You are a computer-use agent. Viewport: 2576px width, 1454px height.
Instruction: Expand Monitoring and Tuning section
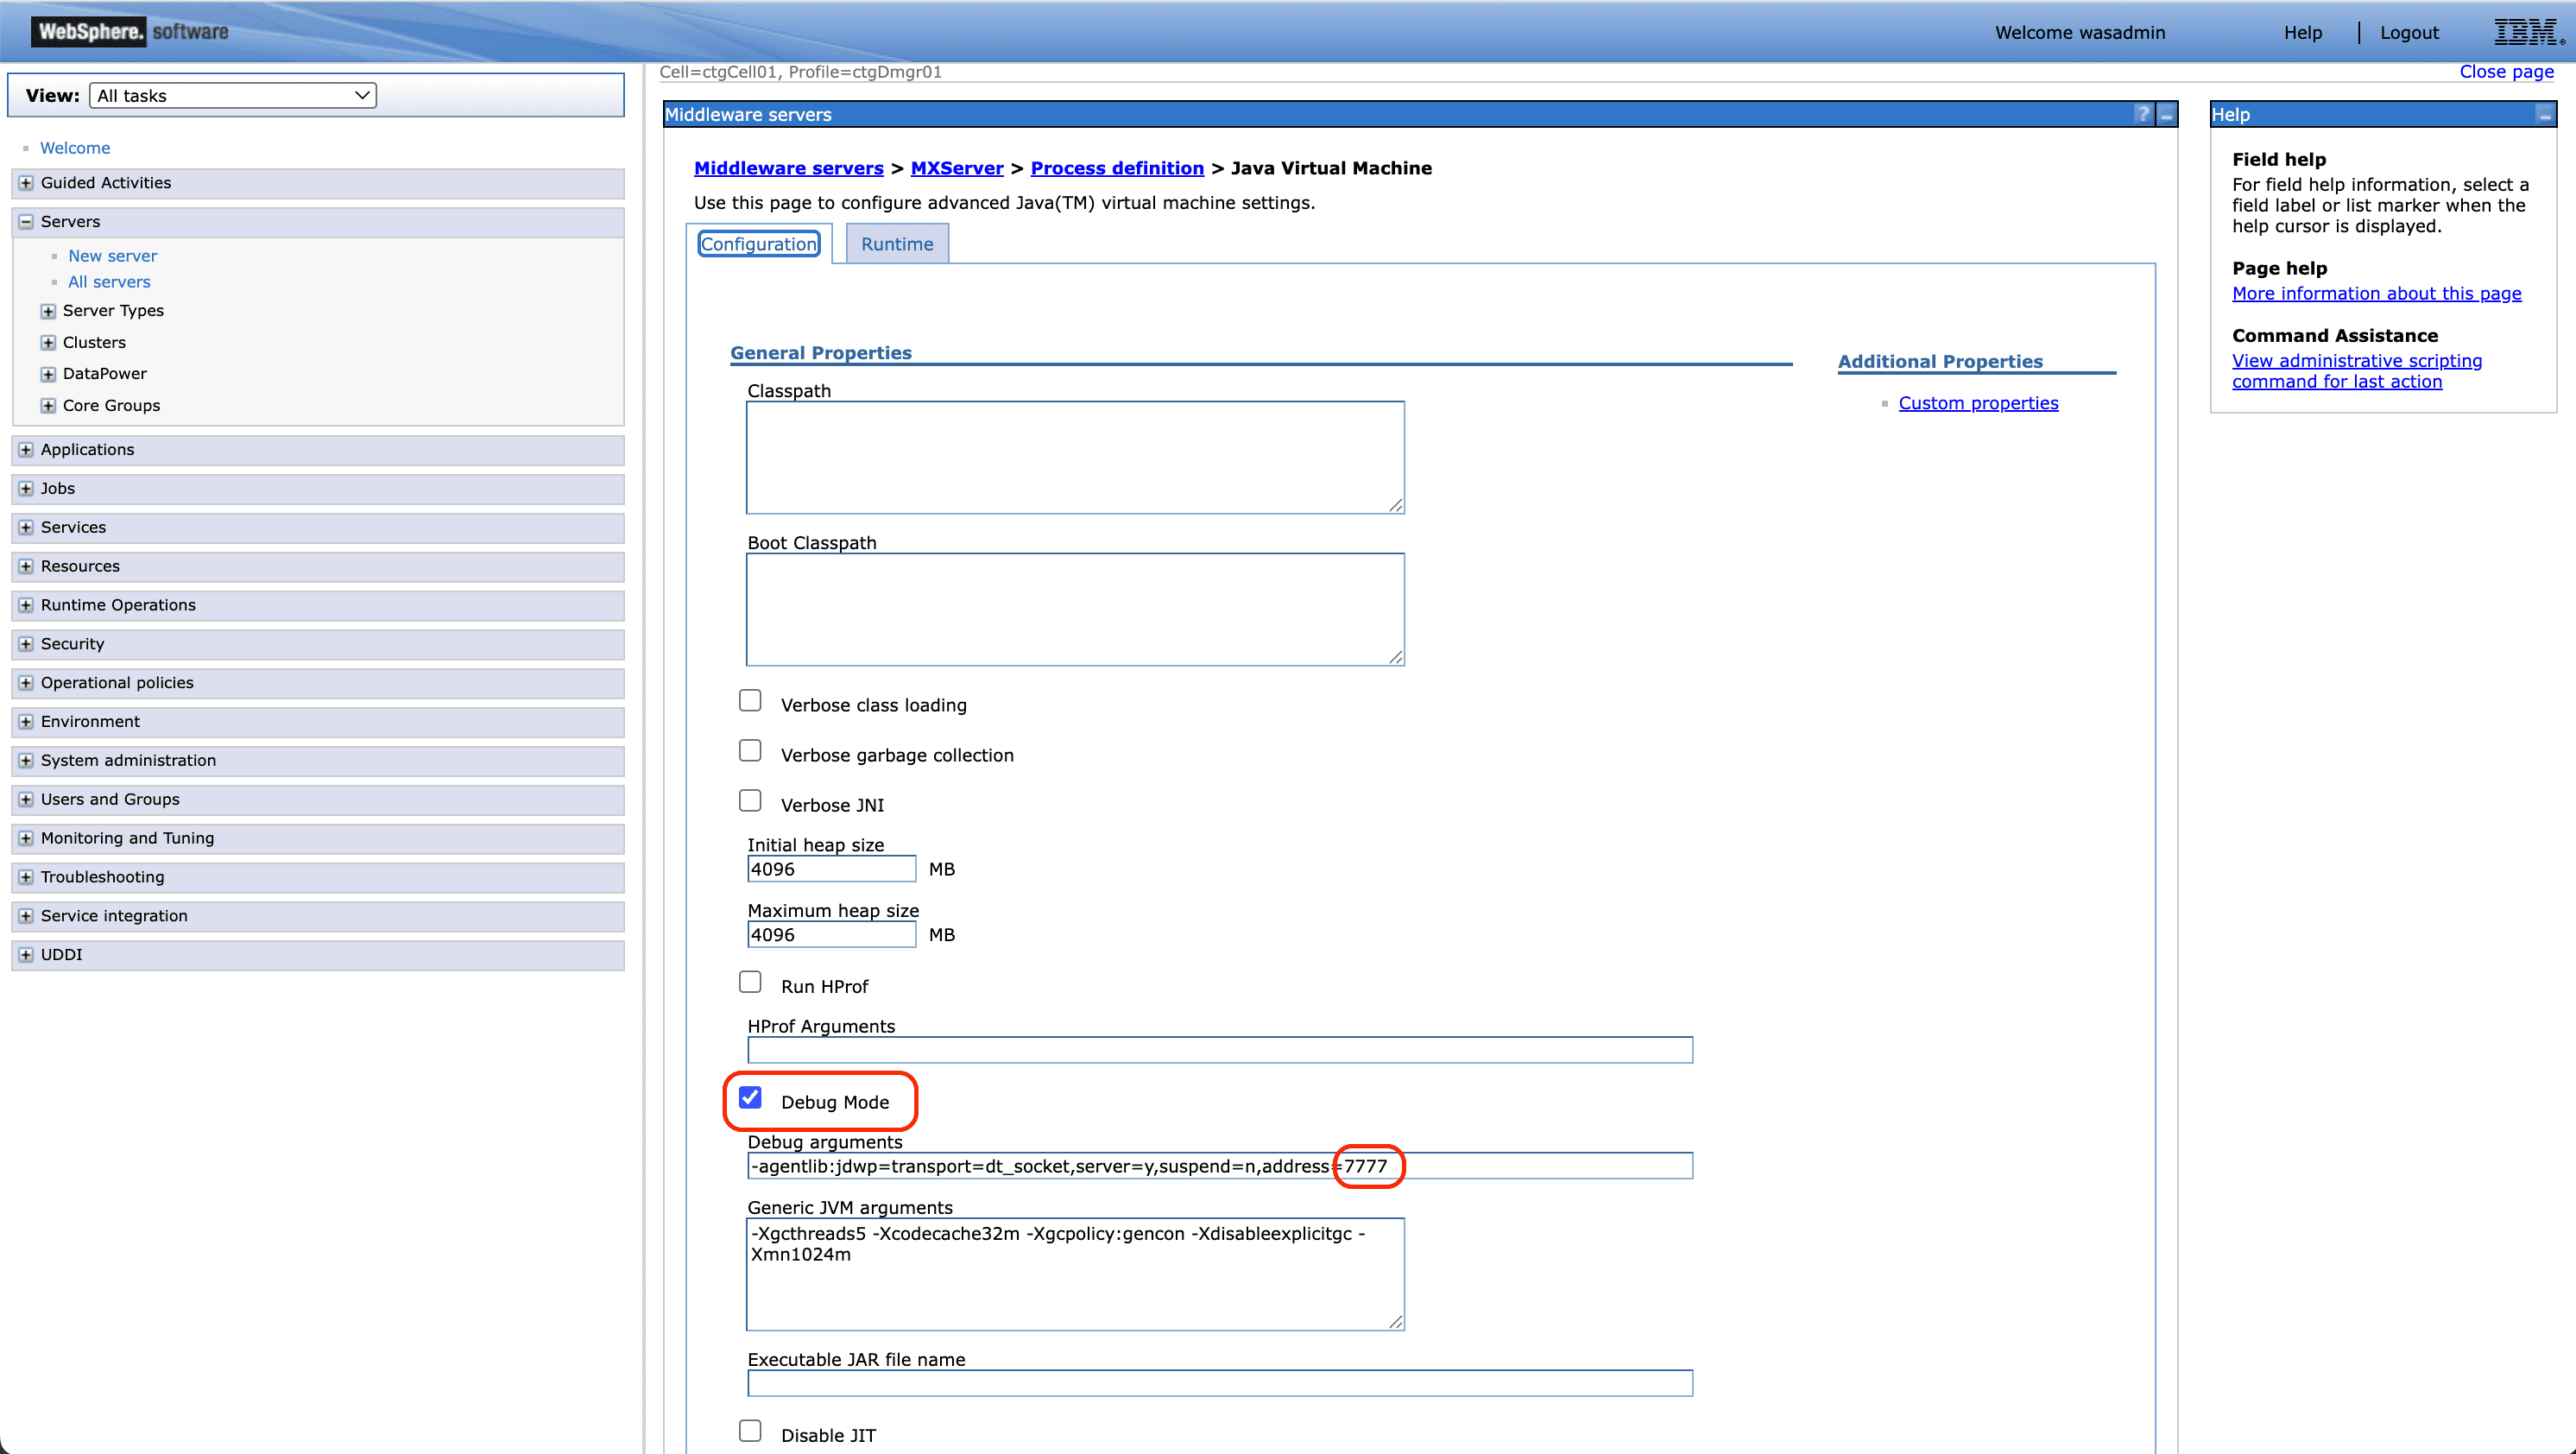[x=26, y=839]
